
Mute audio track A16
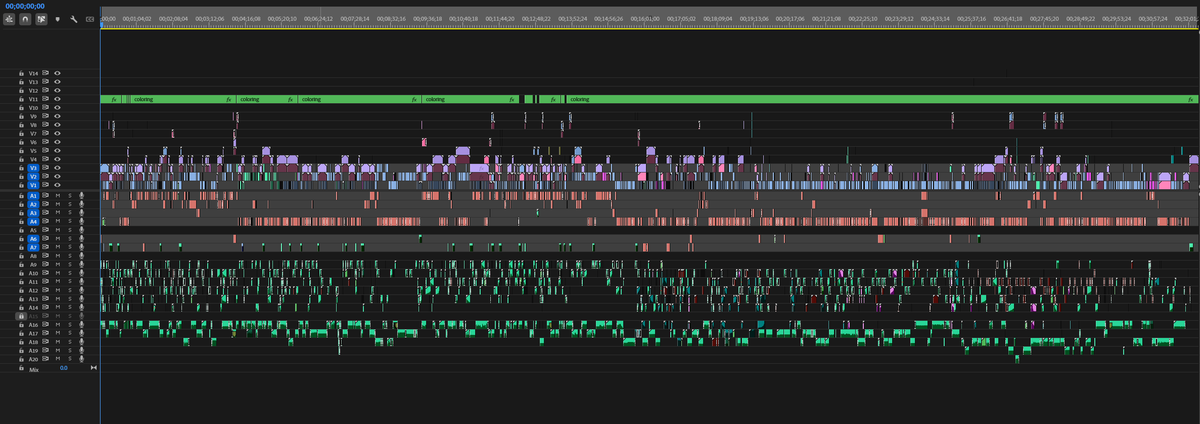[x=58, y=324]
